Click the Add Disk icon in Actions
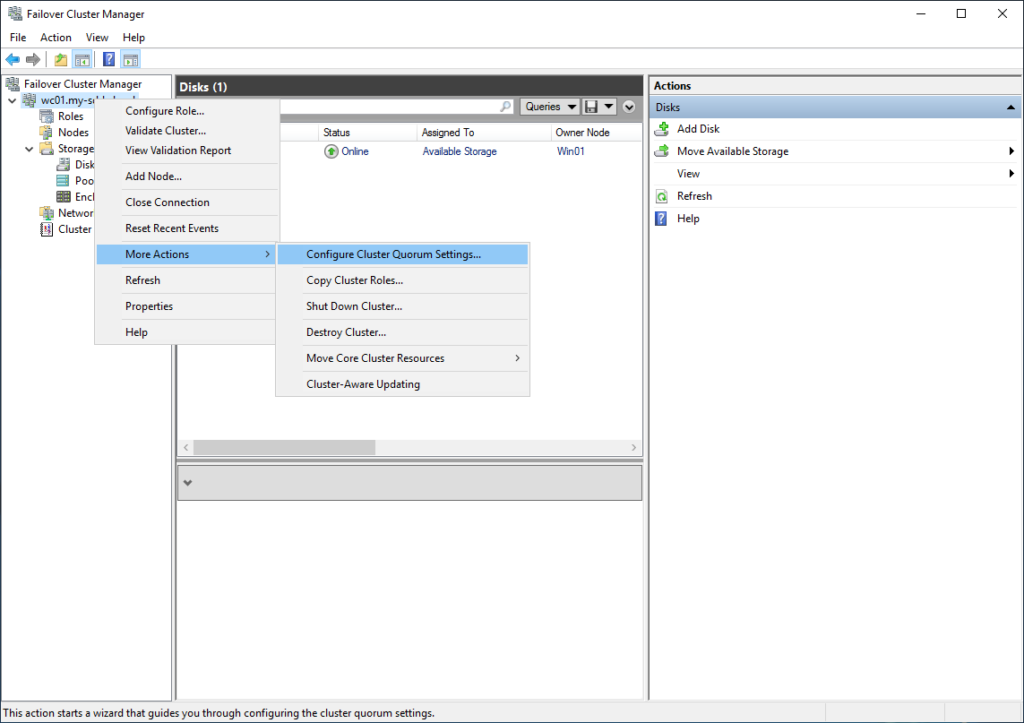This screenshot has width=1024, height=723. pyautogui.click(x=661, y=129)
